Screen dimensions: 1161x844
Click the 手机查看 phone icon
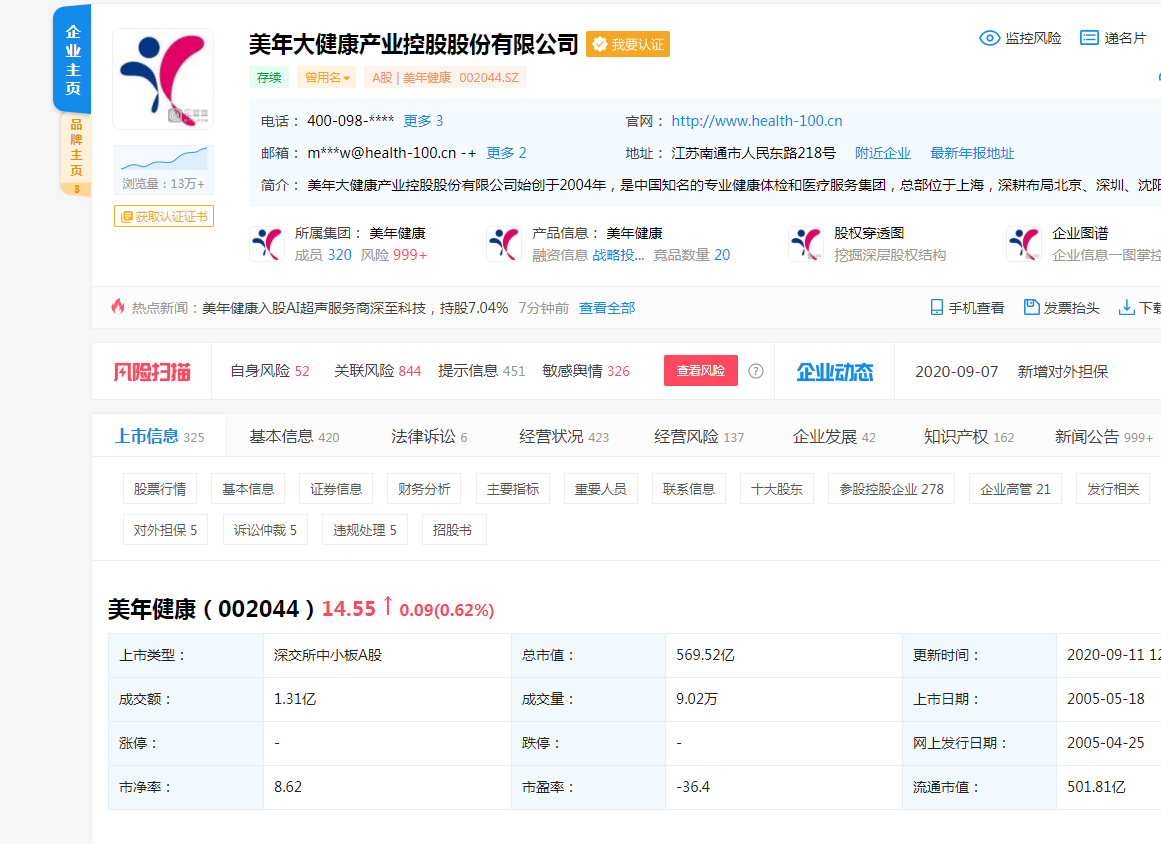click(x=937, y=307)
